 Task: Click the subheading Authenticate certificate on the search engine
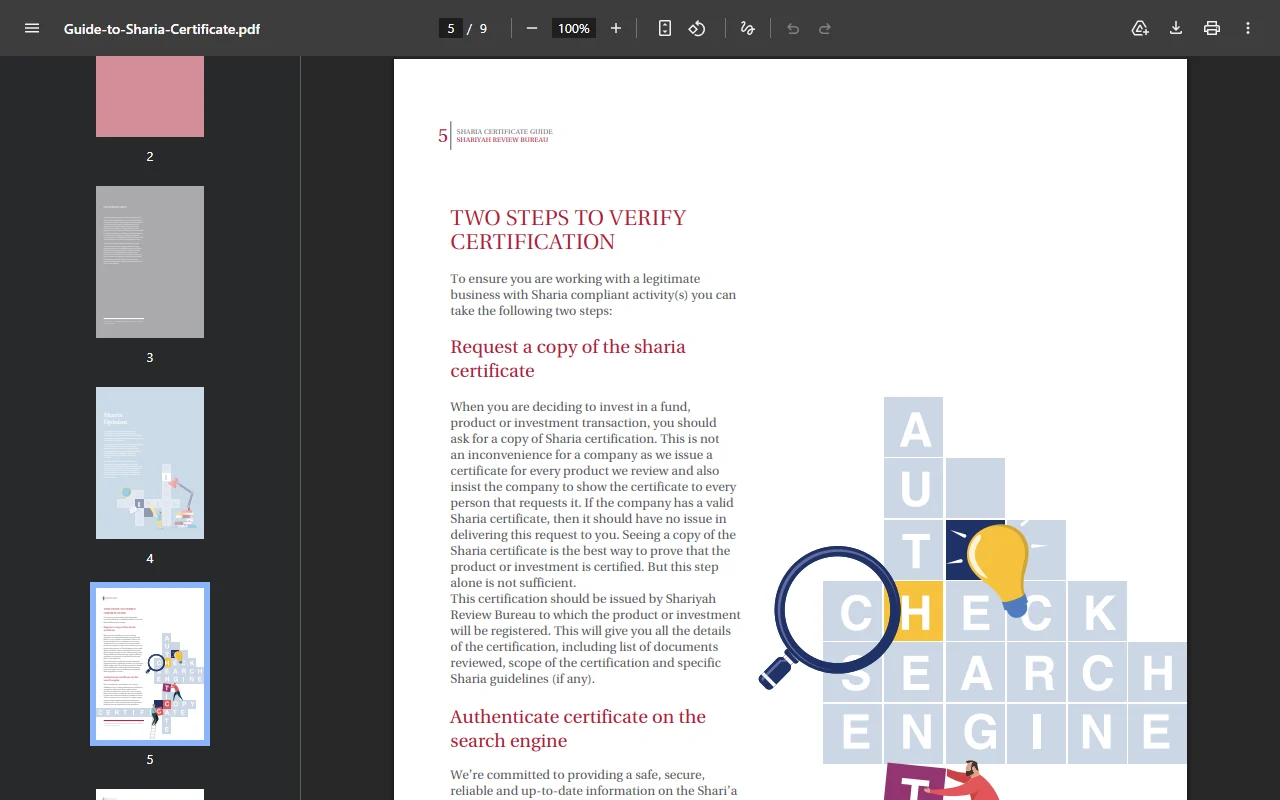[578, 729]
